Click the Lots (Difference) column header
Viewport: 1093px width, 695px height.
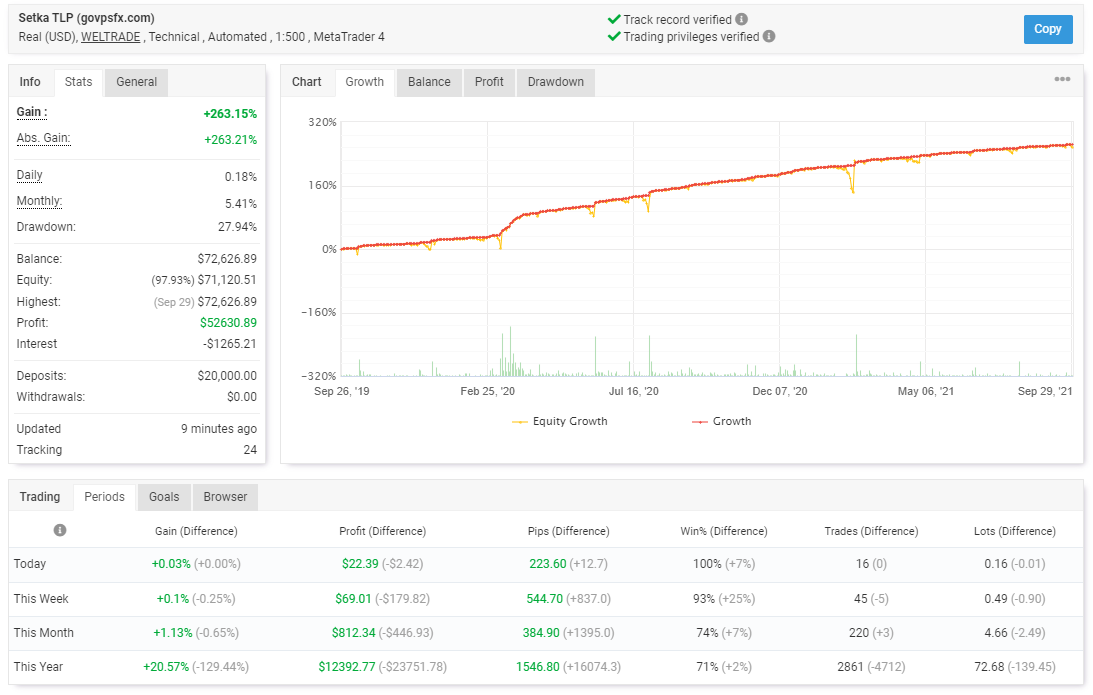(x=1015, y=531)
